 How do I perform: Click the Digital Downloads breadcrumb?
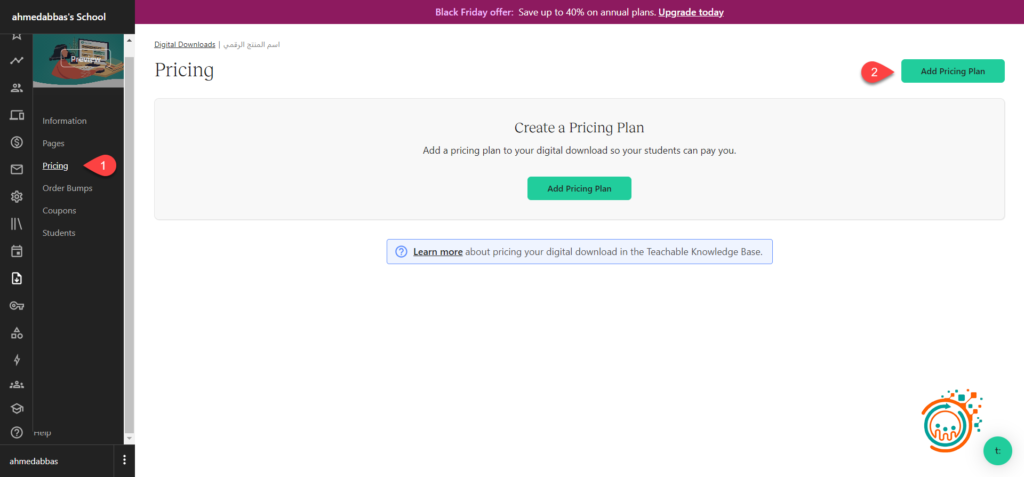pyautogui.click(x=184, y=45)
